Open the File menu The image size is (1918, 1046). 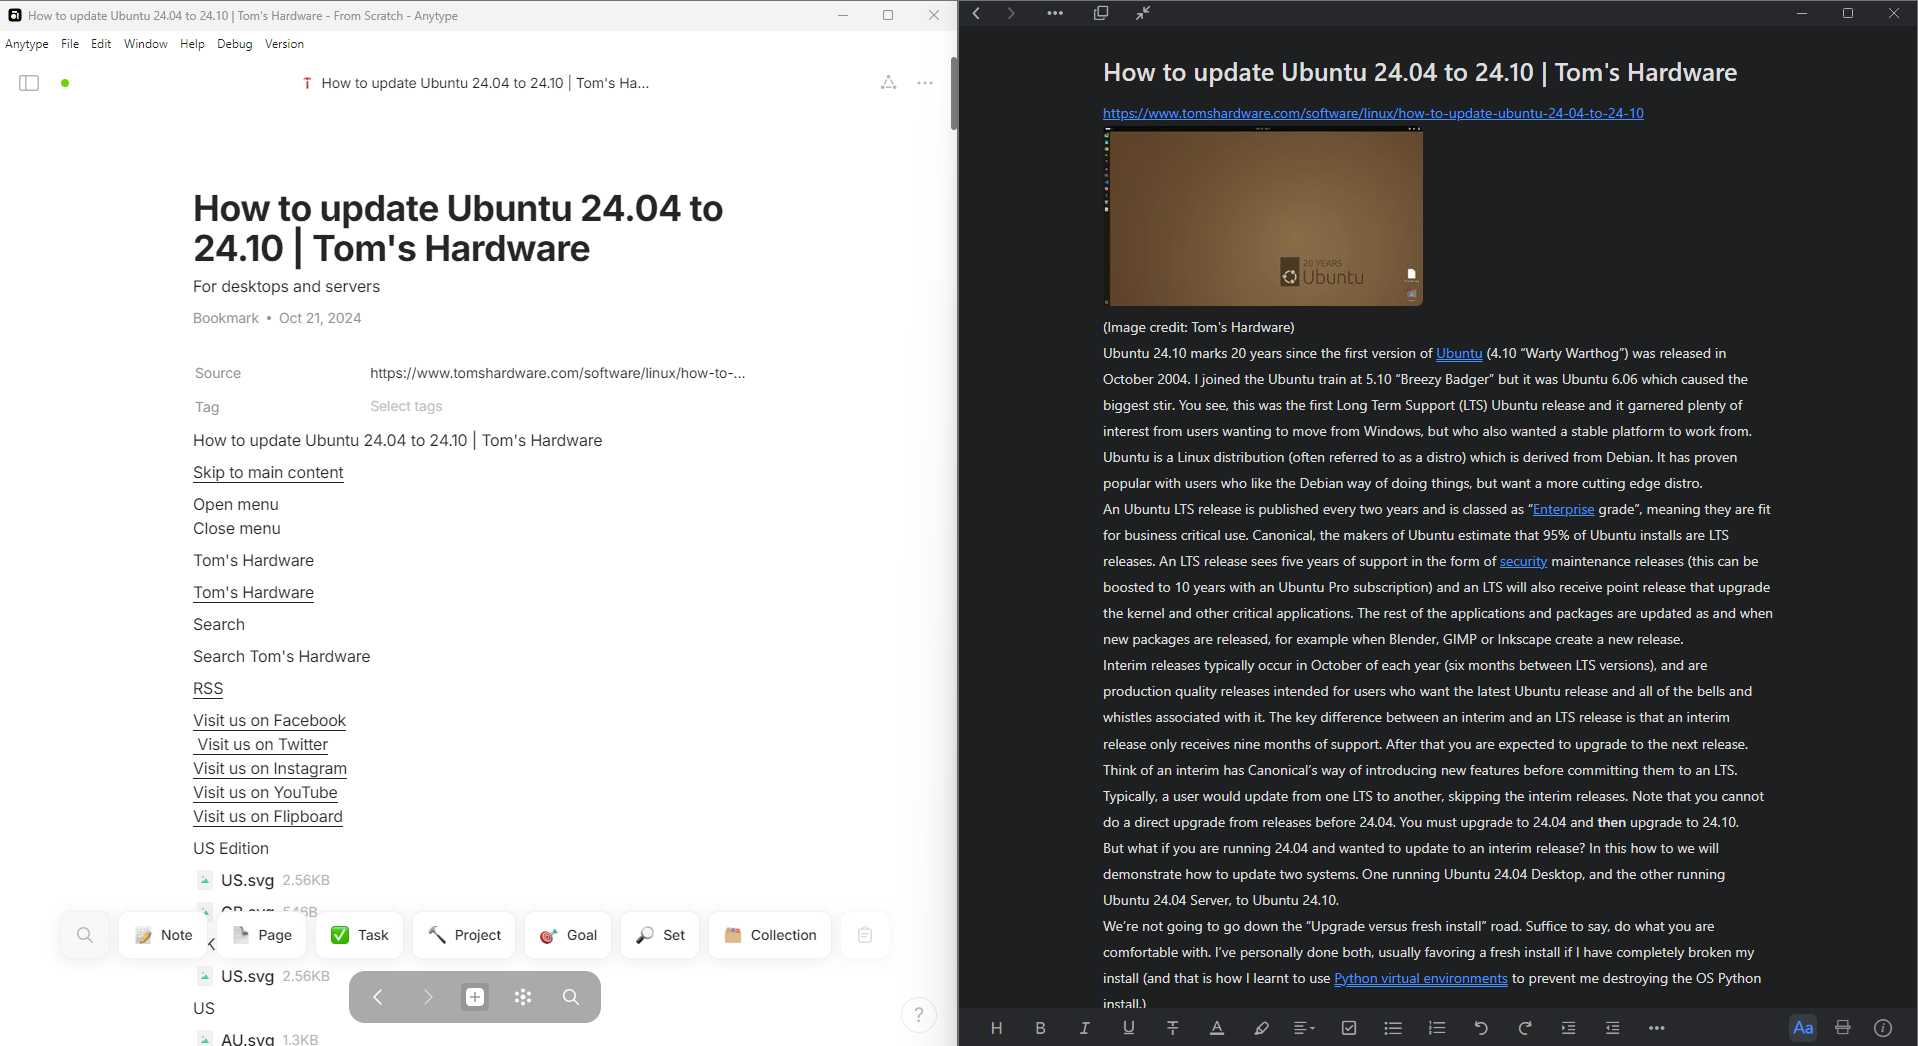point(70,44)
